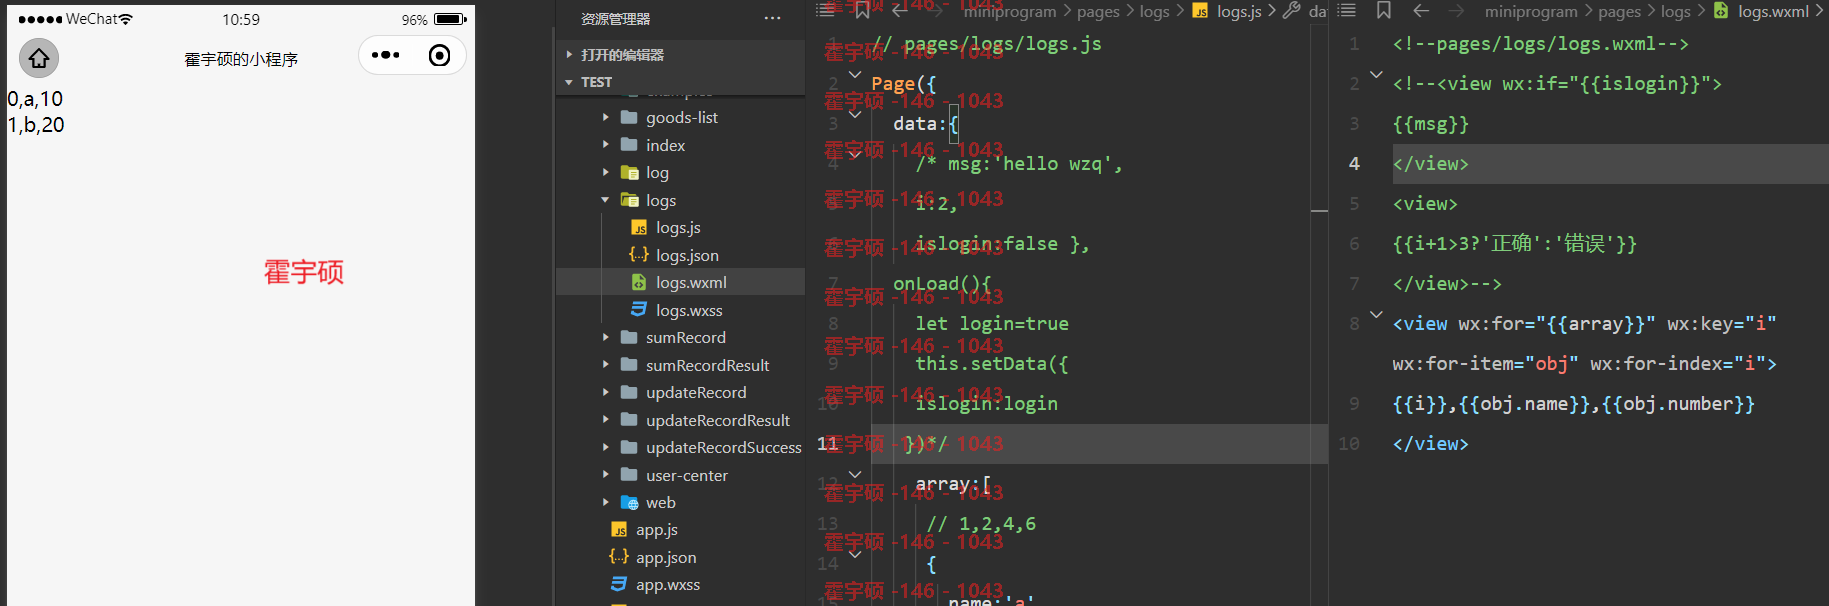Image resolution: width=1829 pixels, height=606 pixels.
Task: Click logs breadcrumb in logs.wxml editor
Action: pos(1676,11)
